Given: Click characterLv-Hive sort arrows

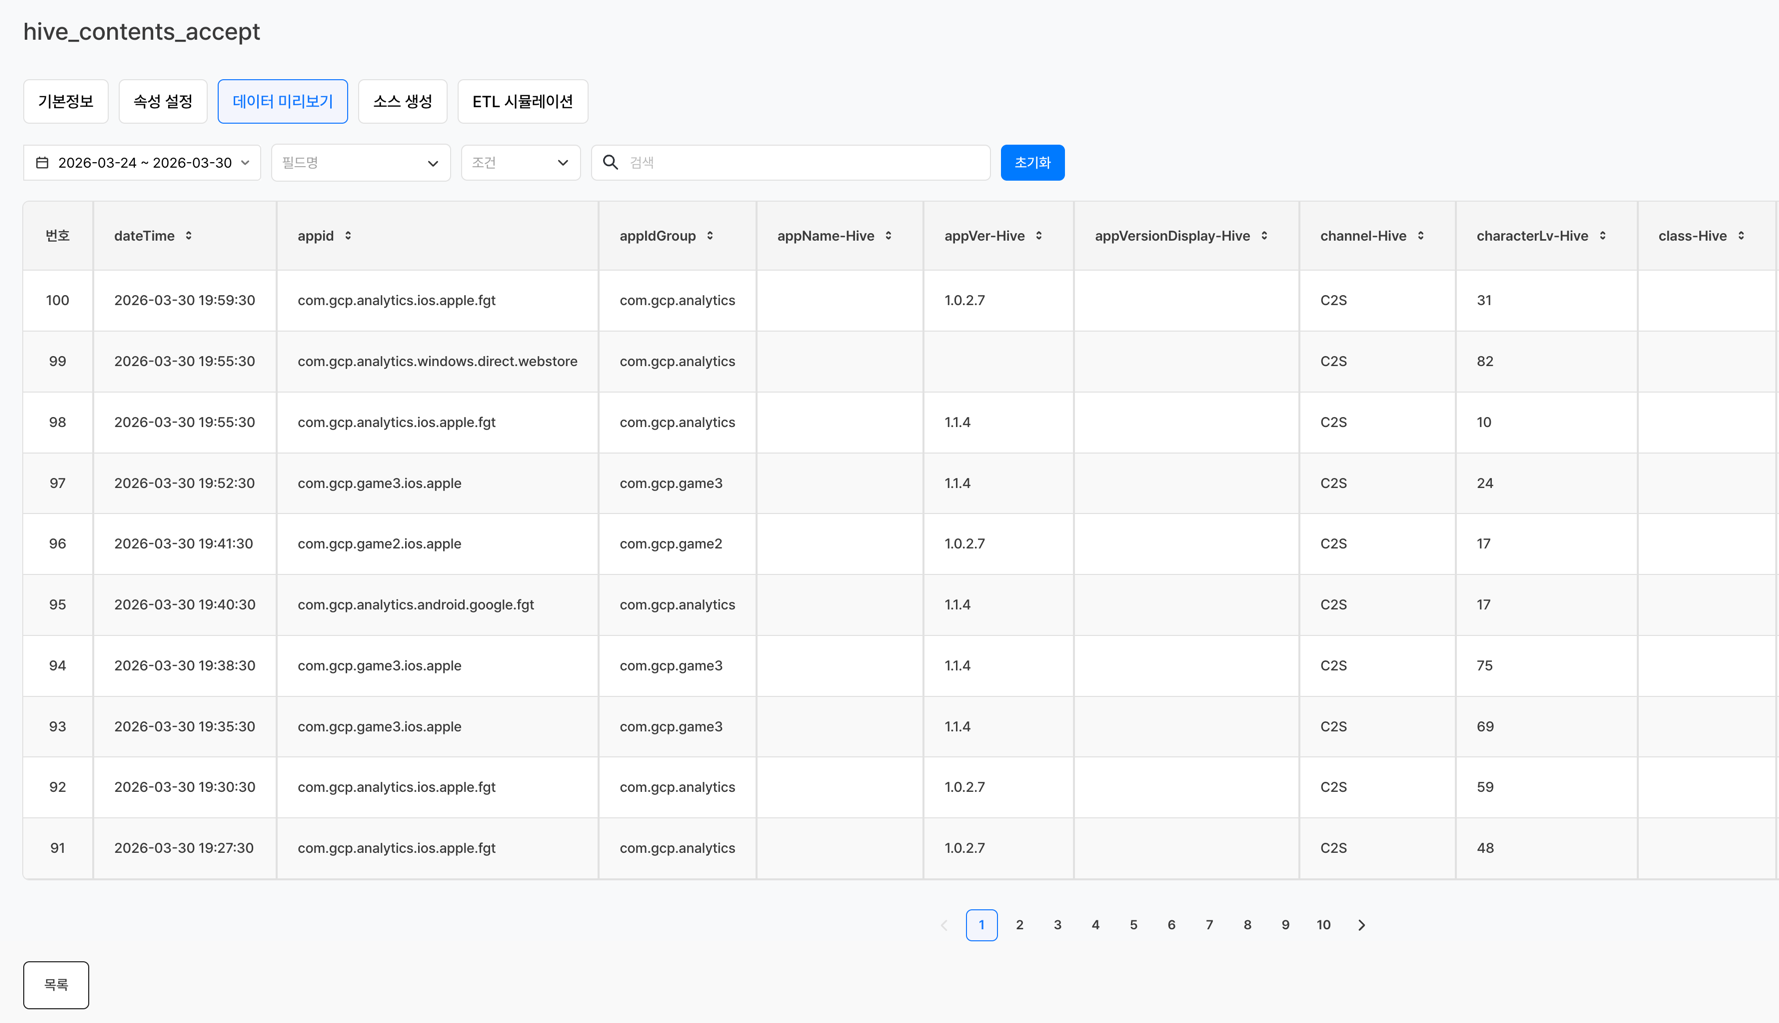Looking at the screenshot, I should point(1602,236).
